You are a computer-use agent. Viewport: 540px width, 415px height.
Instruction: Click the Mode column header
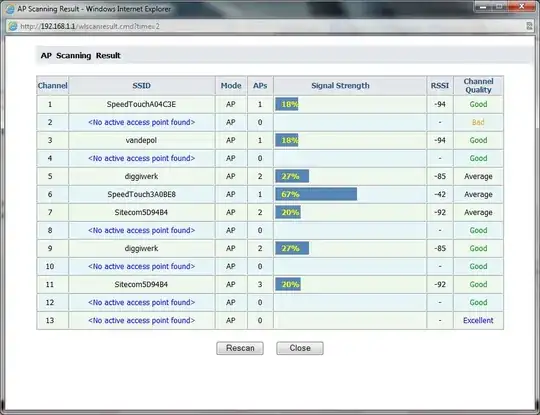(231, 85)
